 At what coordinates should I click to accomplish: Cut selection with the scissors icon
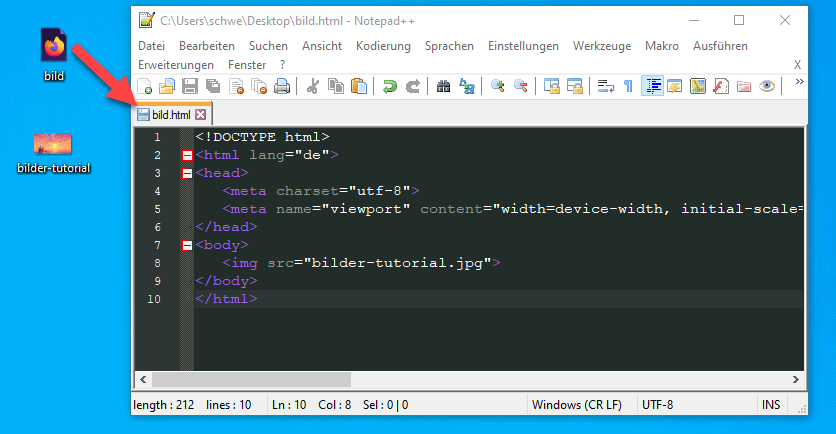[313, 86]
